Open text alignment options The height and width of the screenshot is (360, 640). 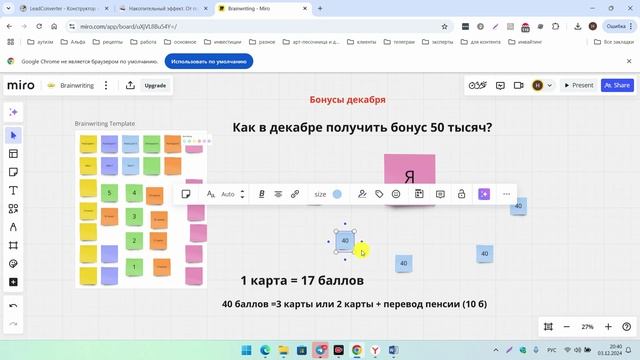[278, 194]
